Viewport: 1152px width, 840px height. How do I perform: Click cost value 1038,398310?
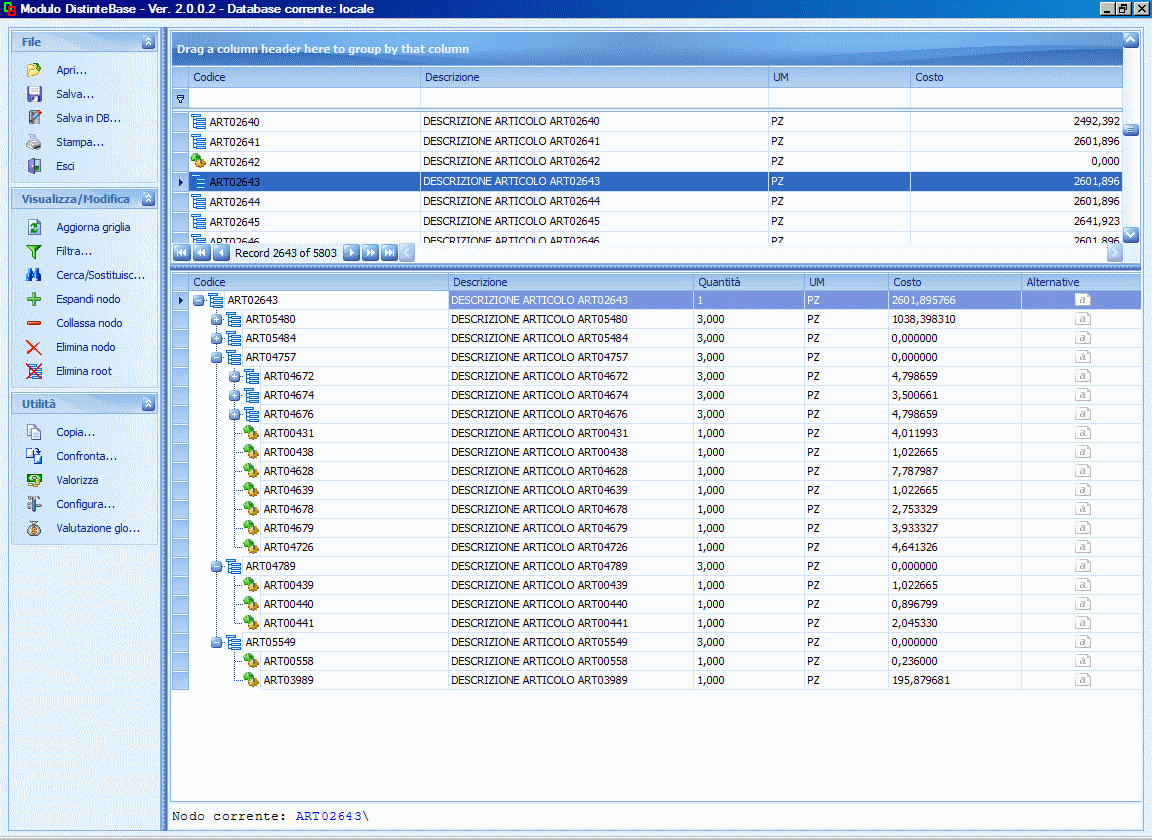924,319
